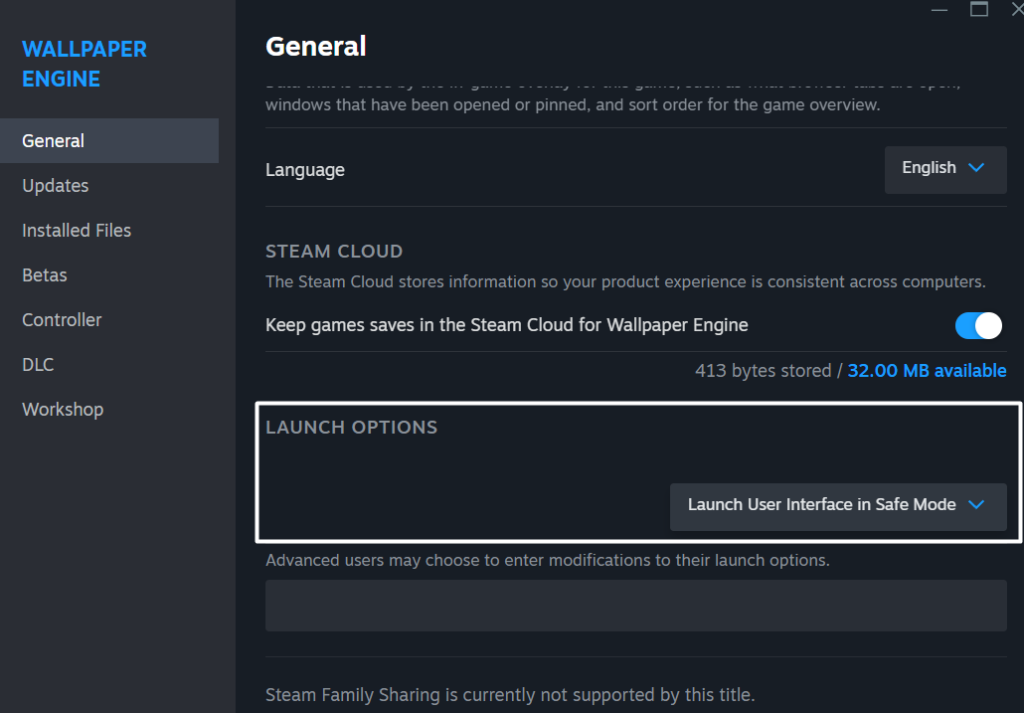Maximize the properties window
This screenshot has height=713, width=1024.
(979, 9)
